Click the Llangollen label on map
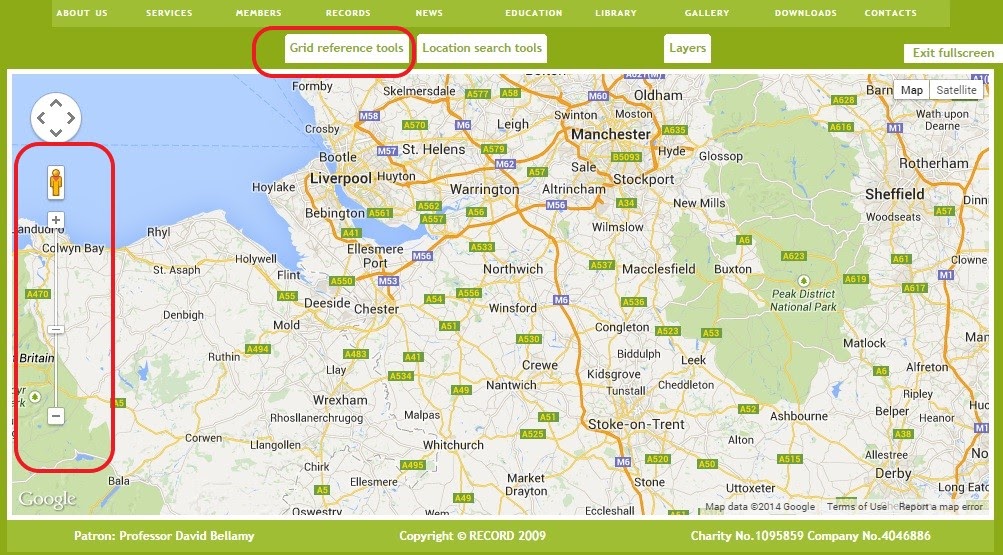Viewport: 1003px width, 555px height. (x=275, y=446)
